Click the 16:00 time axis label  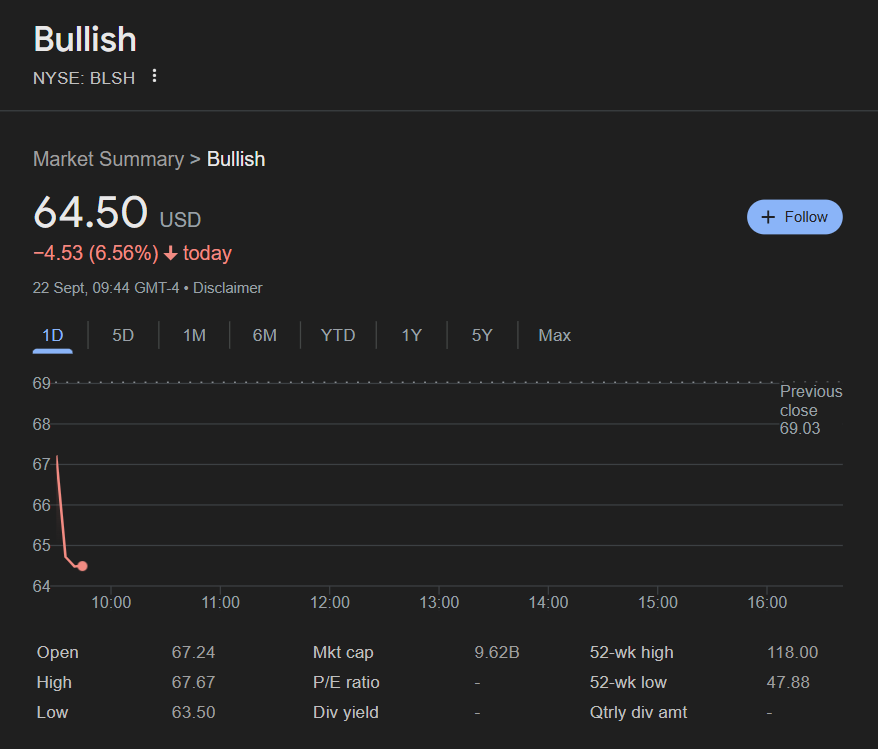click(x=767, y=602)
